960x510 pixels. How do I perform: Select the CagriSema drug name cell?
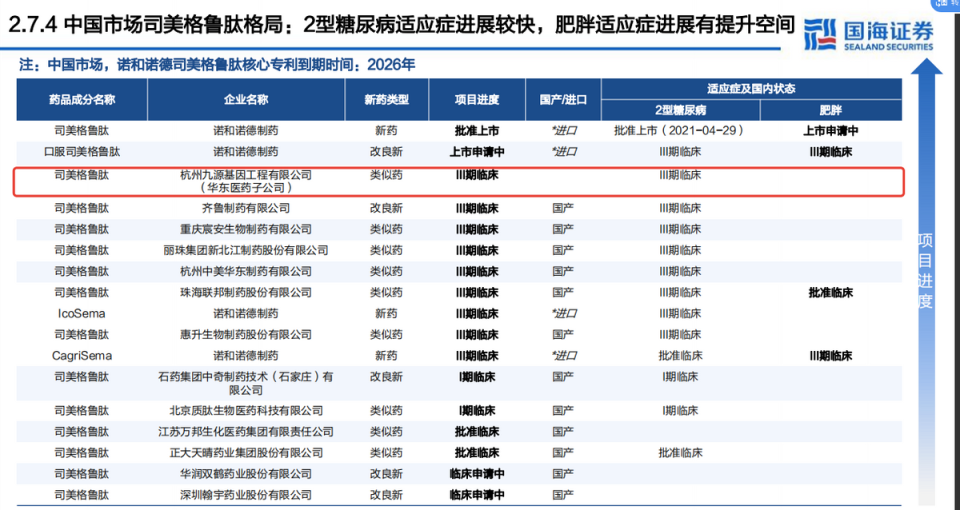click(x=82, y=356)
